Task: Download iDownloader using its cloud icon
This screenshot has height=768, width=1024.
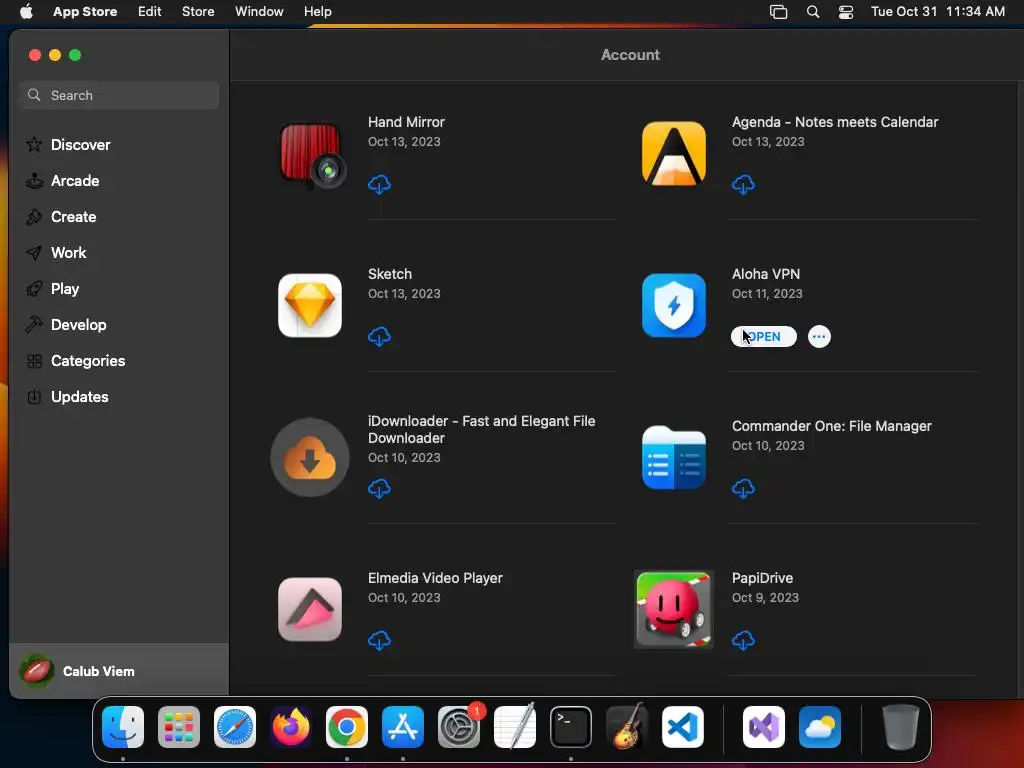Action: coord(379,488)
